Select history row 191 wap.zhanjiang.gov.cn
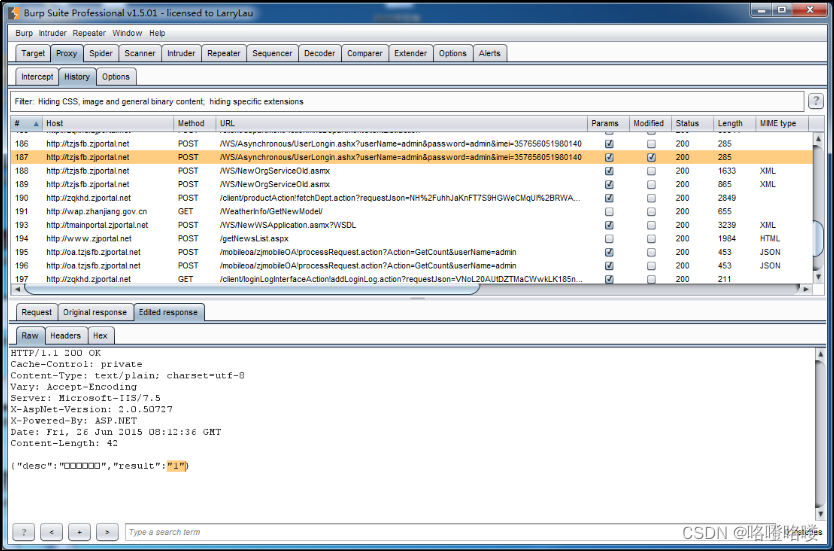The image size is (834, 551). point(412,212)
